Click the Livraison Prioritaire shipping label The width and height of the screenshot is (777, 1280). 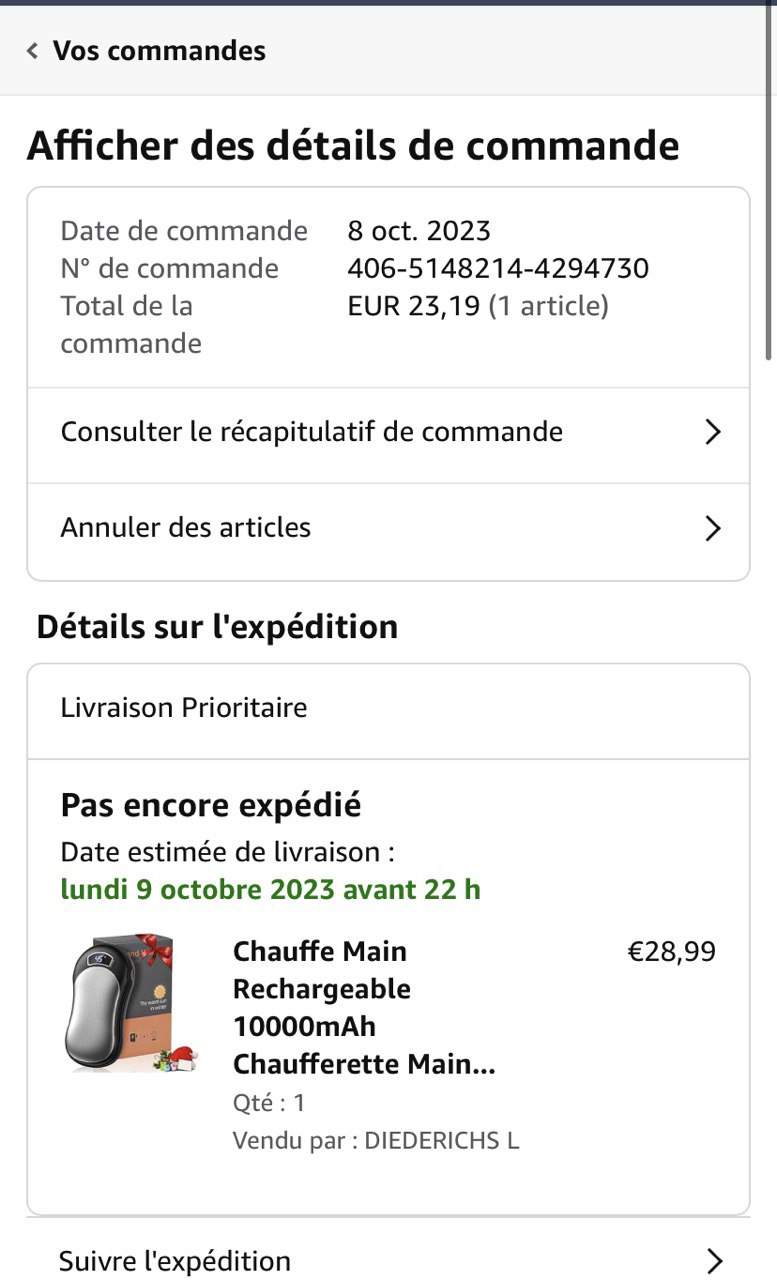tap(184, 708)
